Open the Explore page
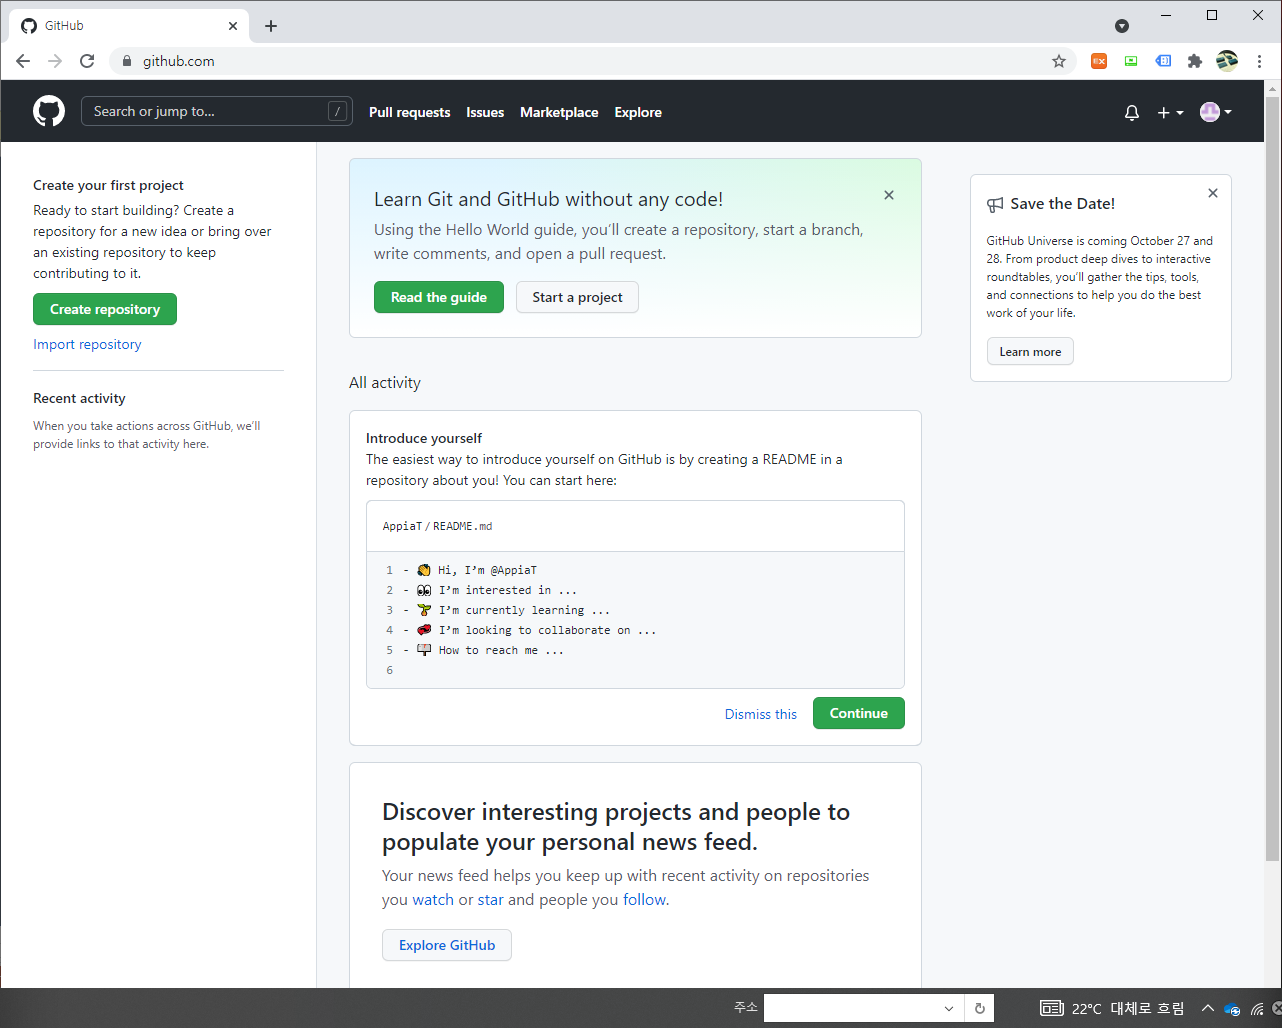The width and height of the screenshot is (1282, 1028). (x=638, y=112)
